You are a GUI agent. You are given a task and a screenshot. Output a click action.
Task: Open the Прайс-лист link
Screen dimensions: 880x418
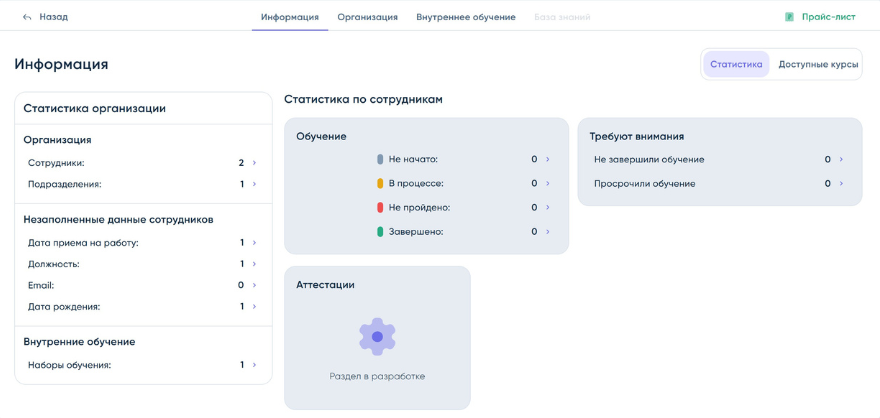[828, 17]
